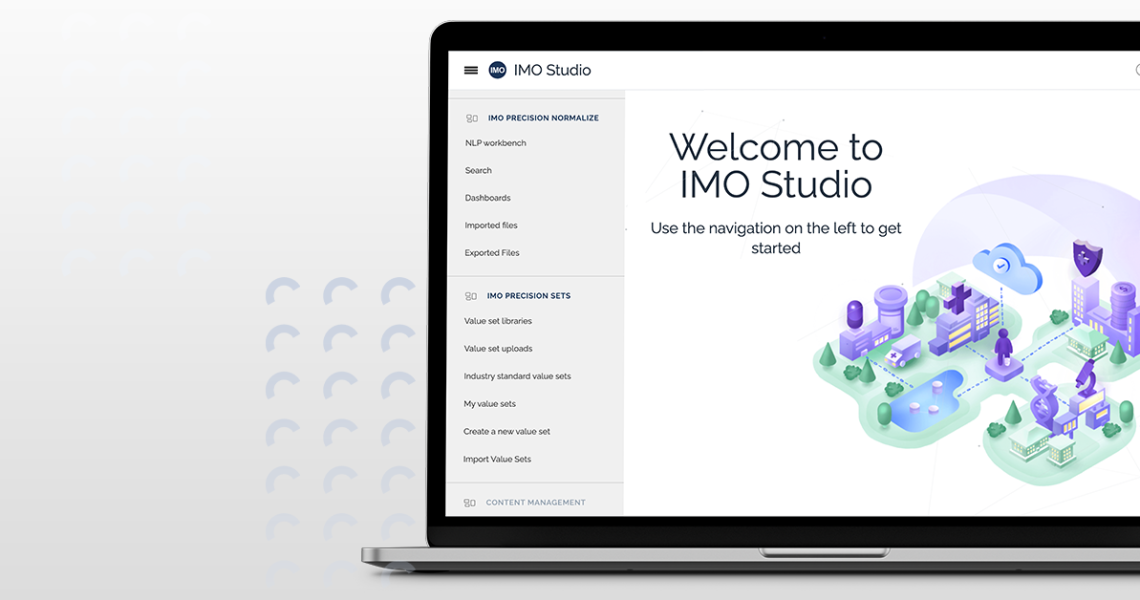Open the hamburger navigation menu
Screen dimensions: 1140x600
pyautogui.click(x=470, y=71)
